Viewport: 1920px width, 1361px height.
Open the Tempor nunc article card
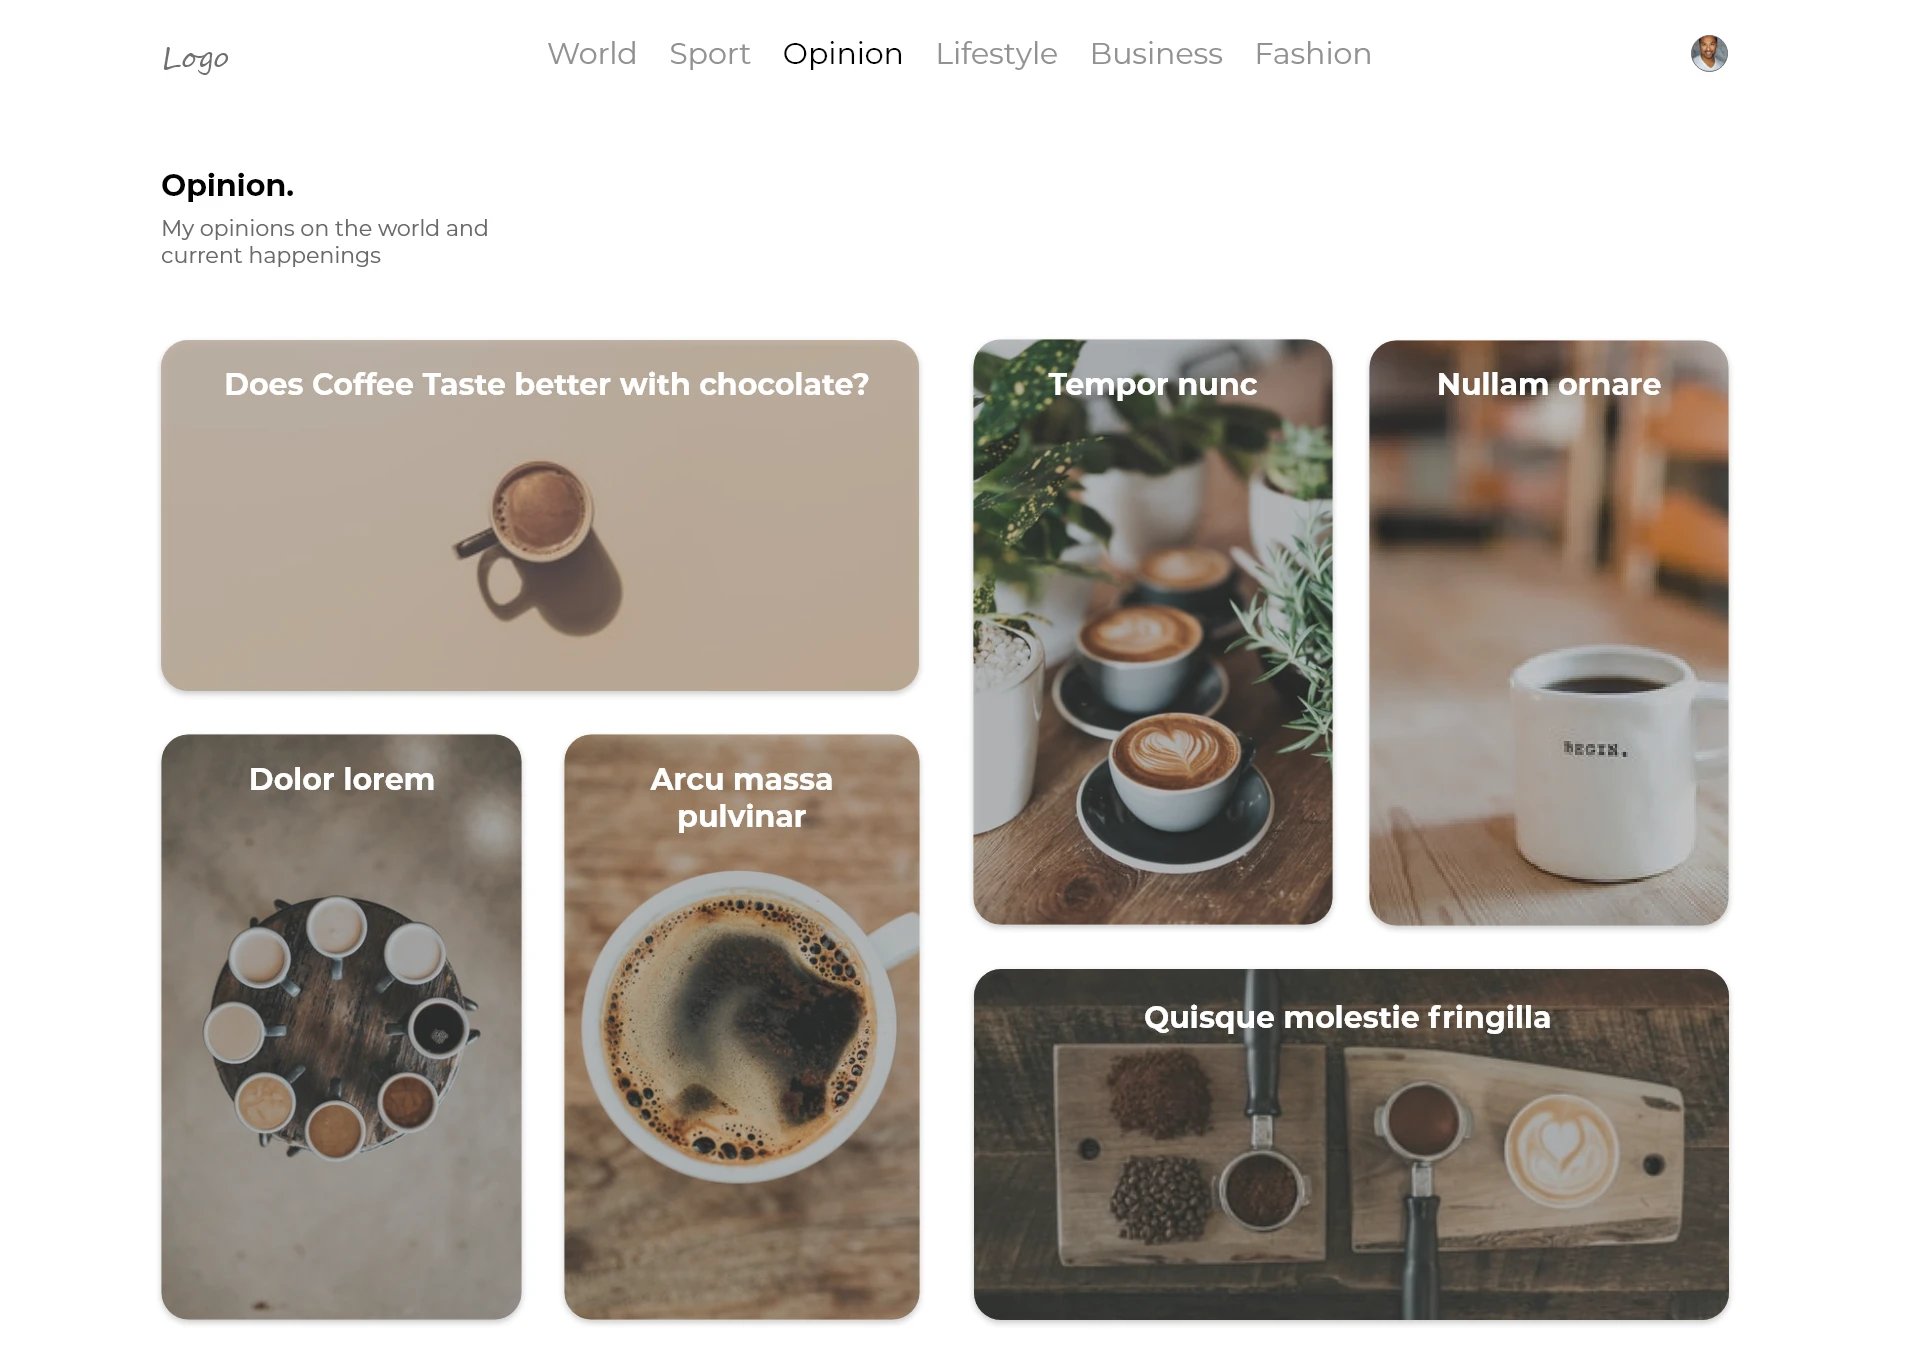click(1152, 632)
